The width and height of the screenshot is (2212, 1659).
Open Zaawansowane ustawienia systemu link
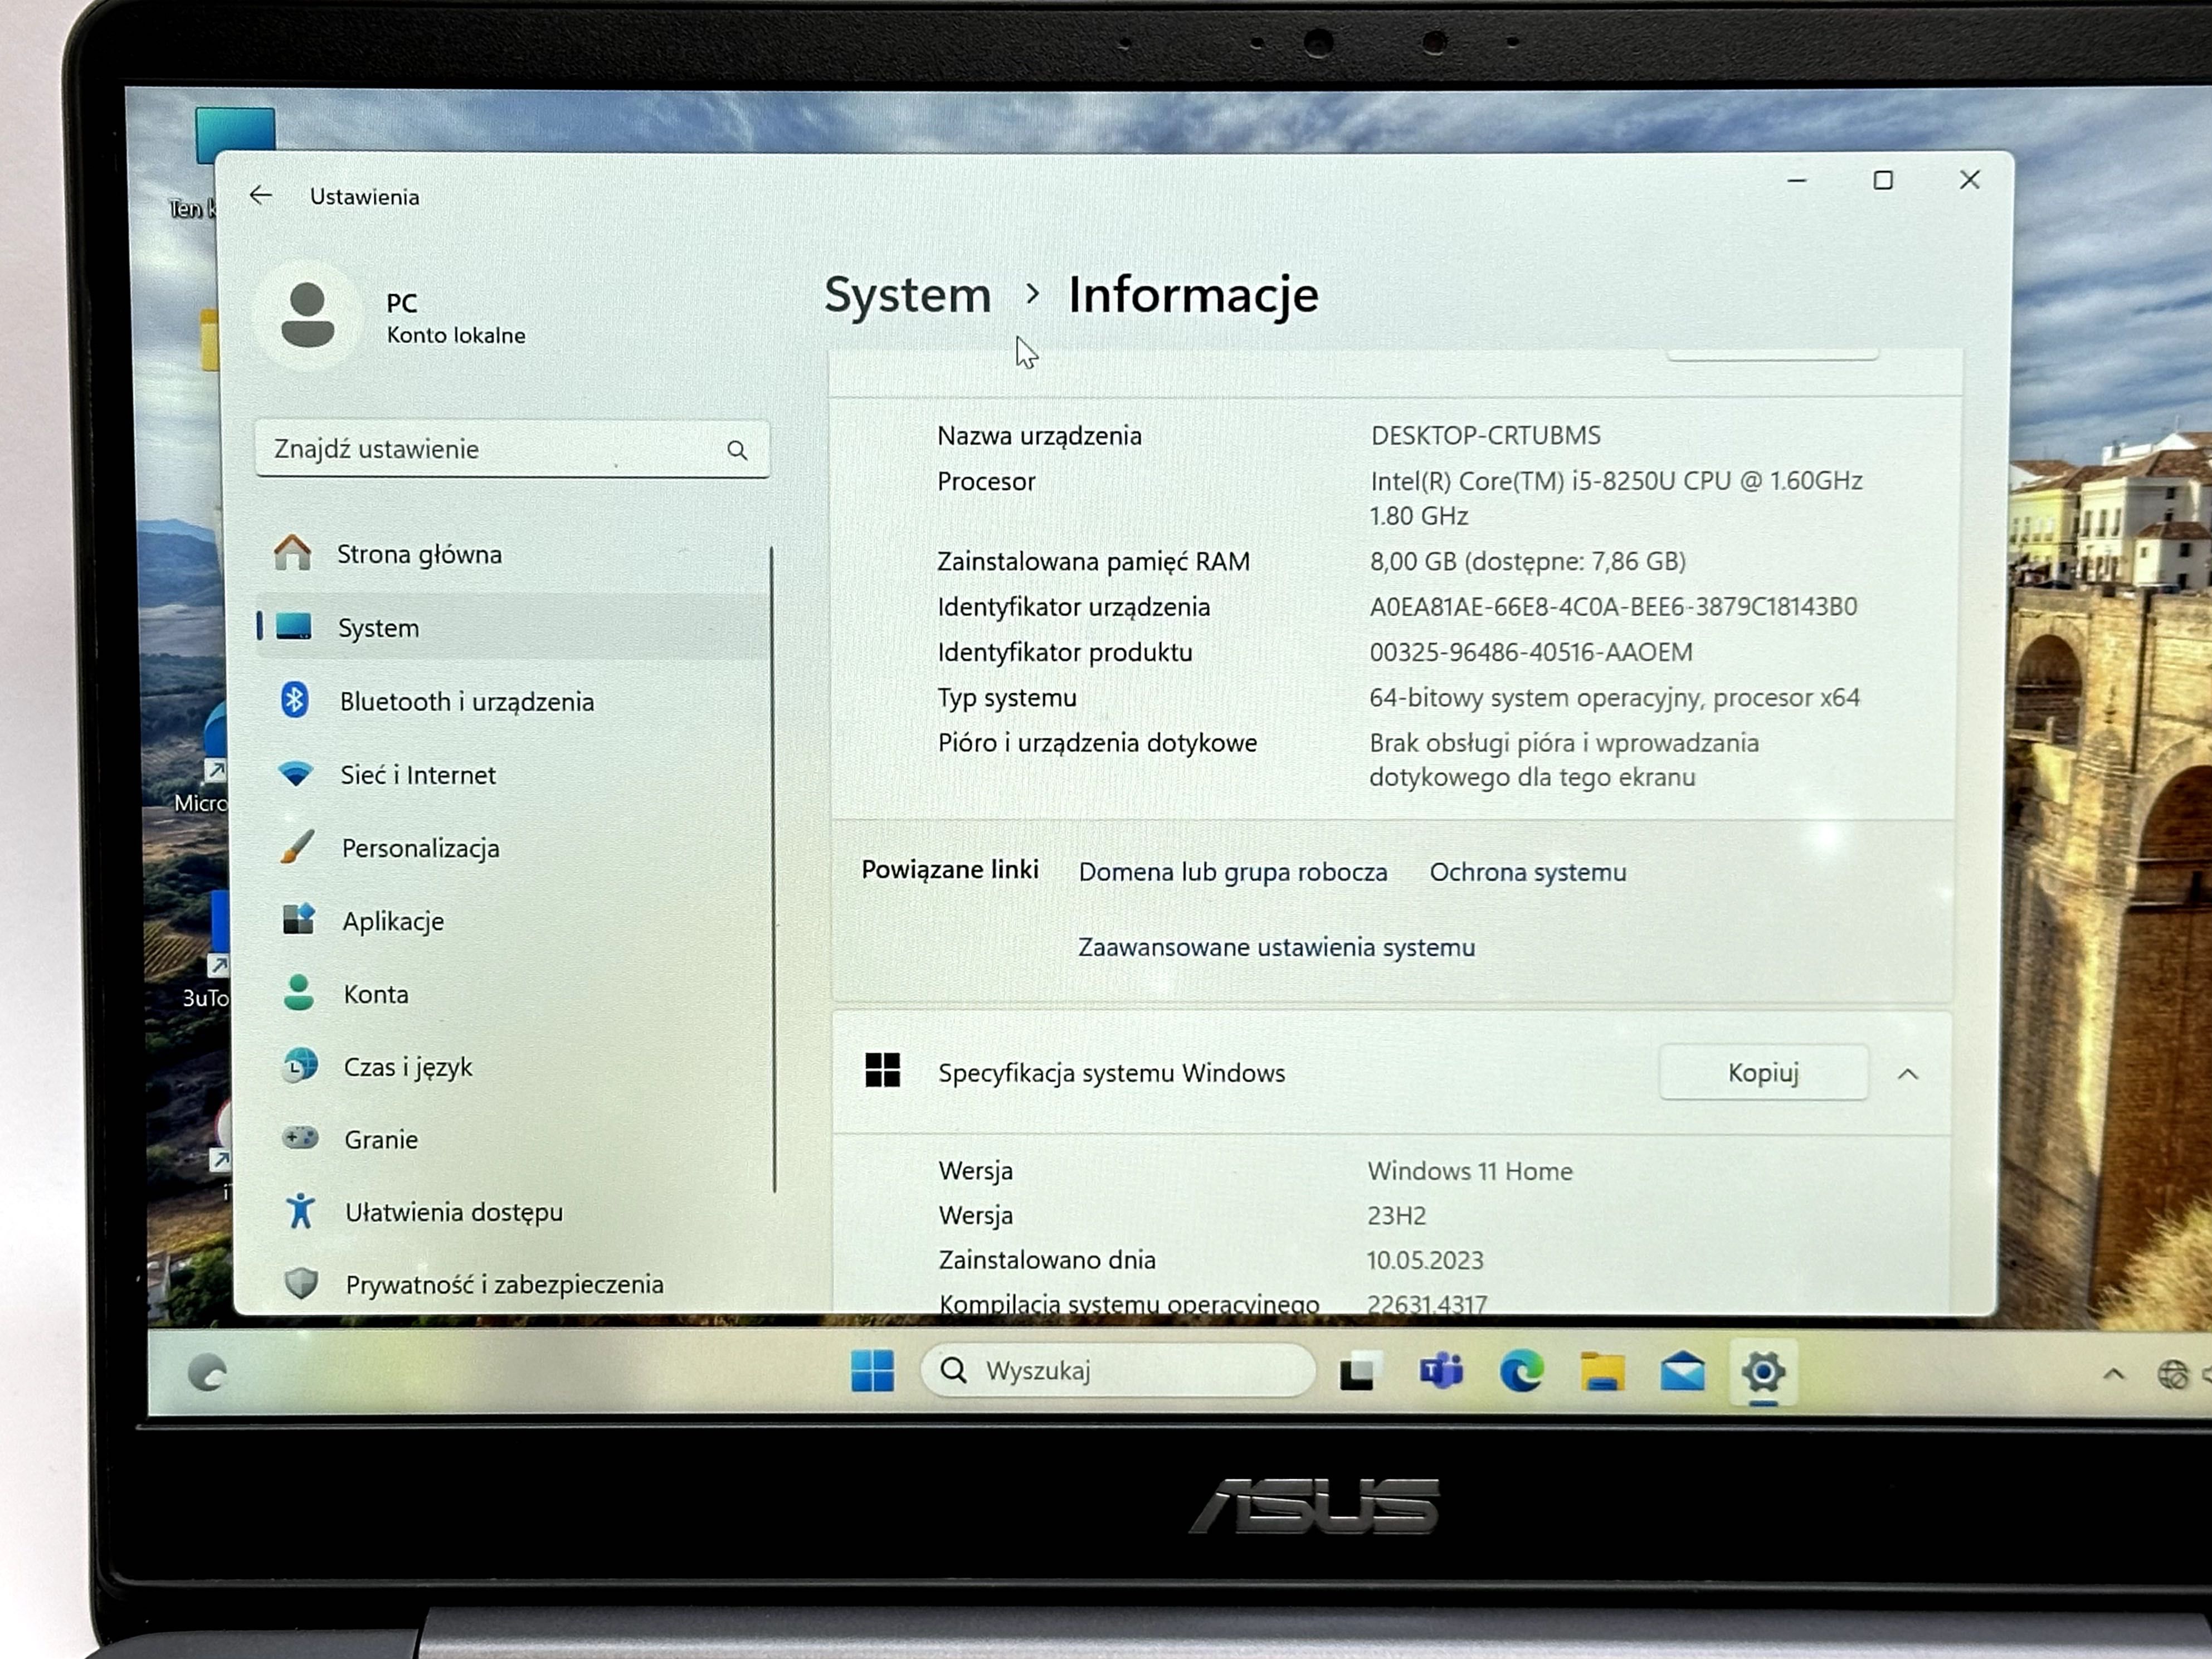(x=1276, y=947)
